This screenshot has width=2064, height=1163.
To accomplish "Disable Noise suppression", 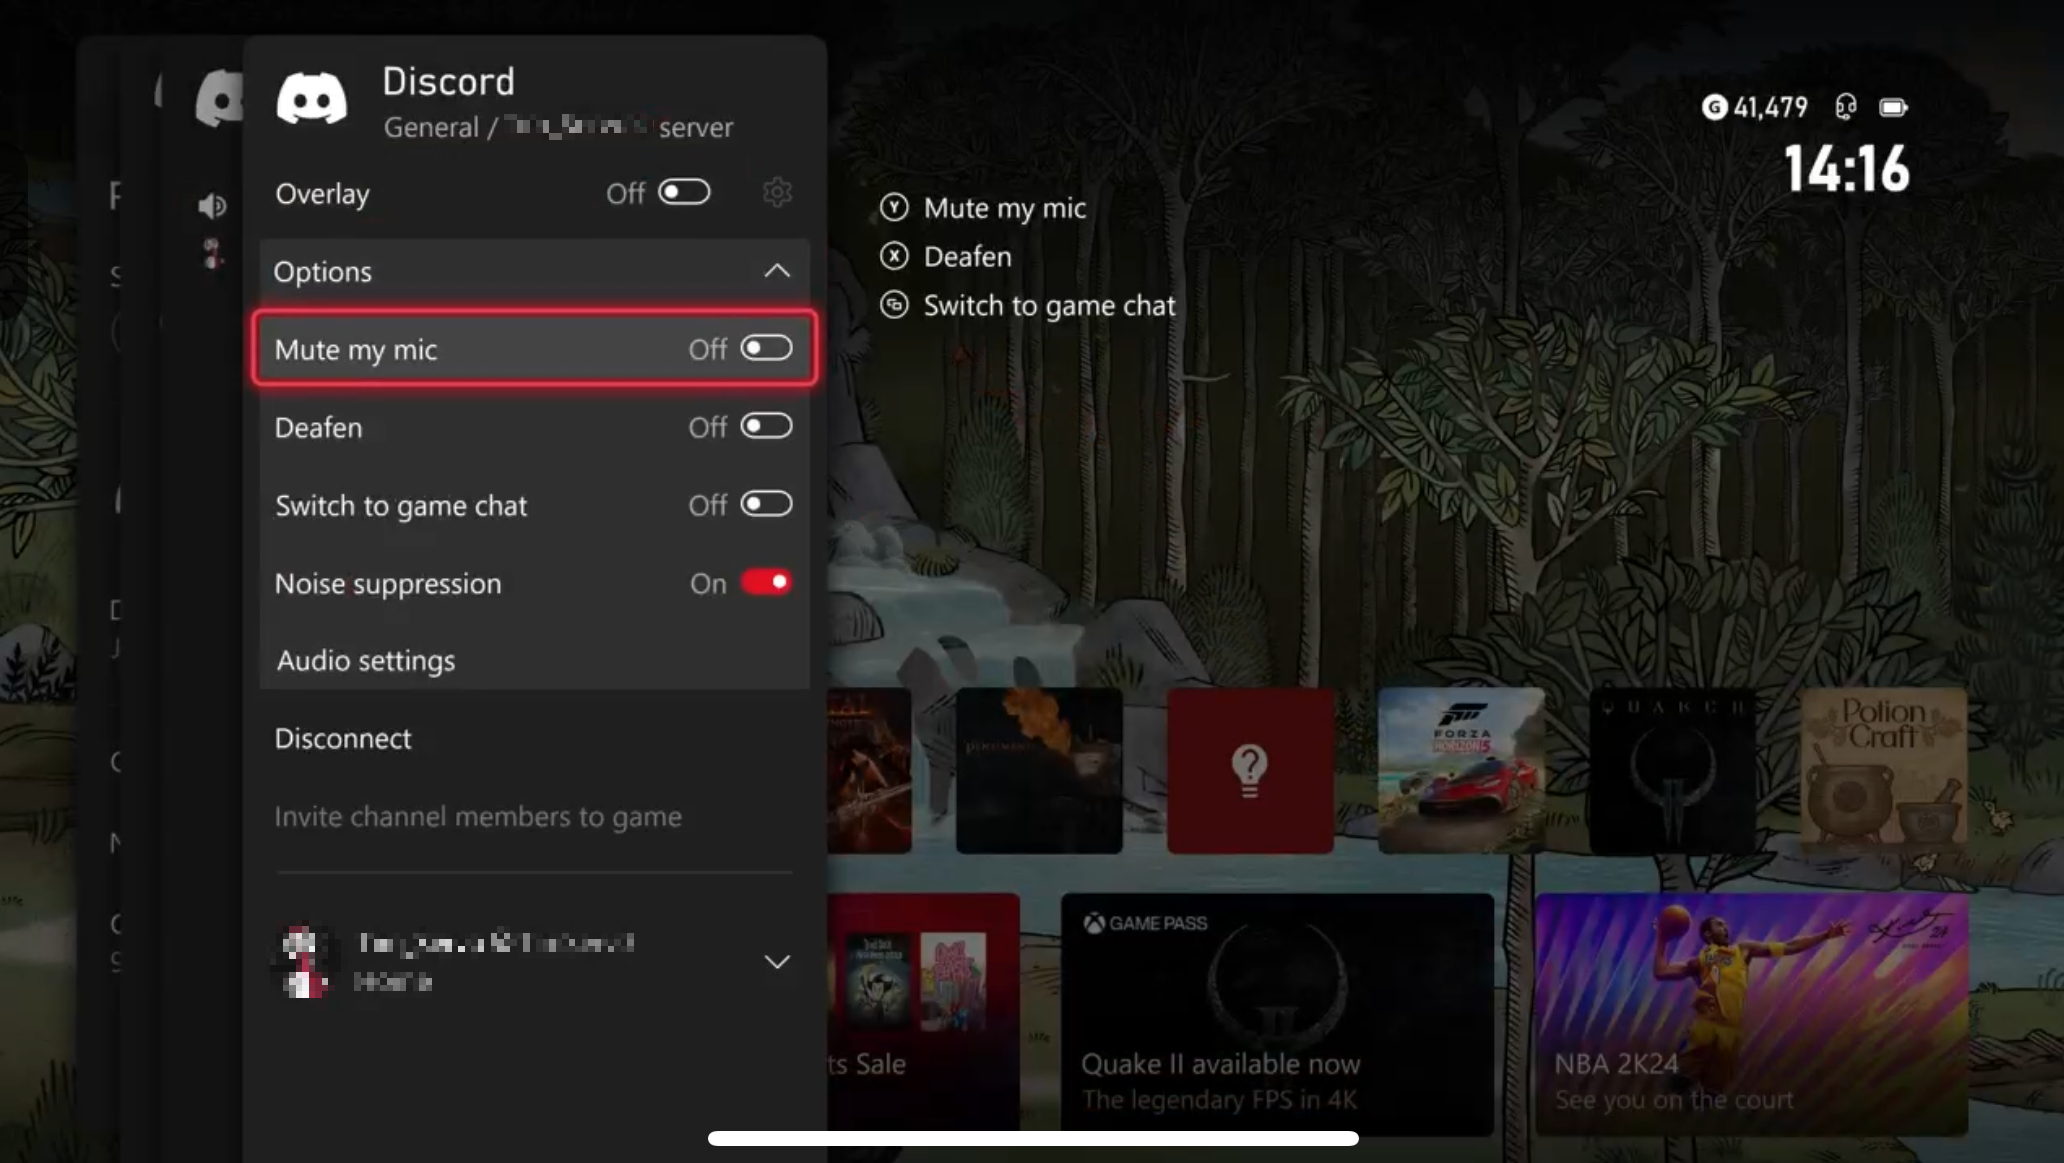I will tap(766, 582).
